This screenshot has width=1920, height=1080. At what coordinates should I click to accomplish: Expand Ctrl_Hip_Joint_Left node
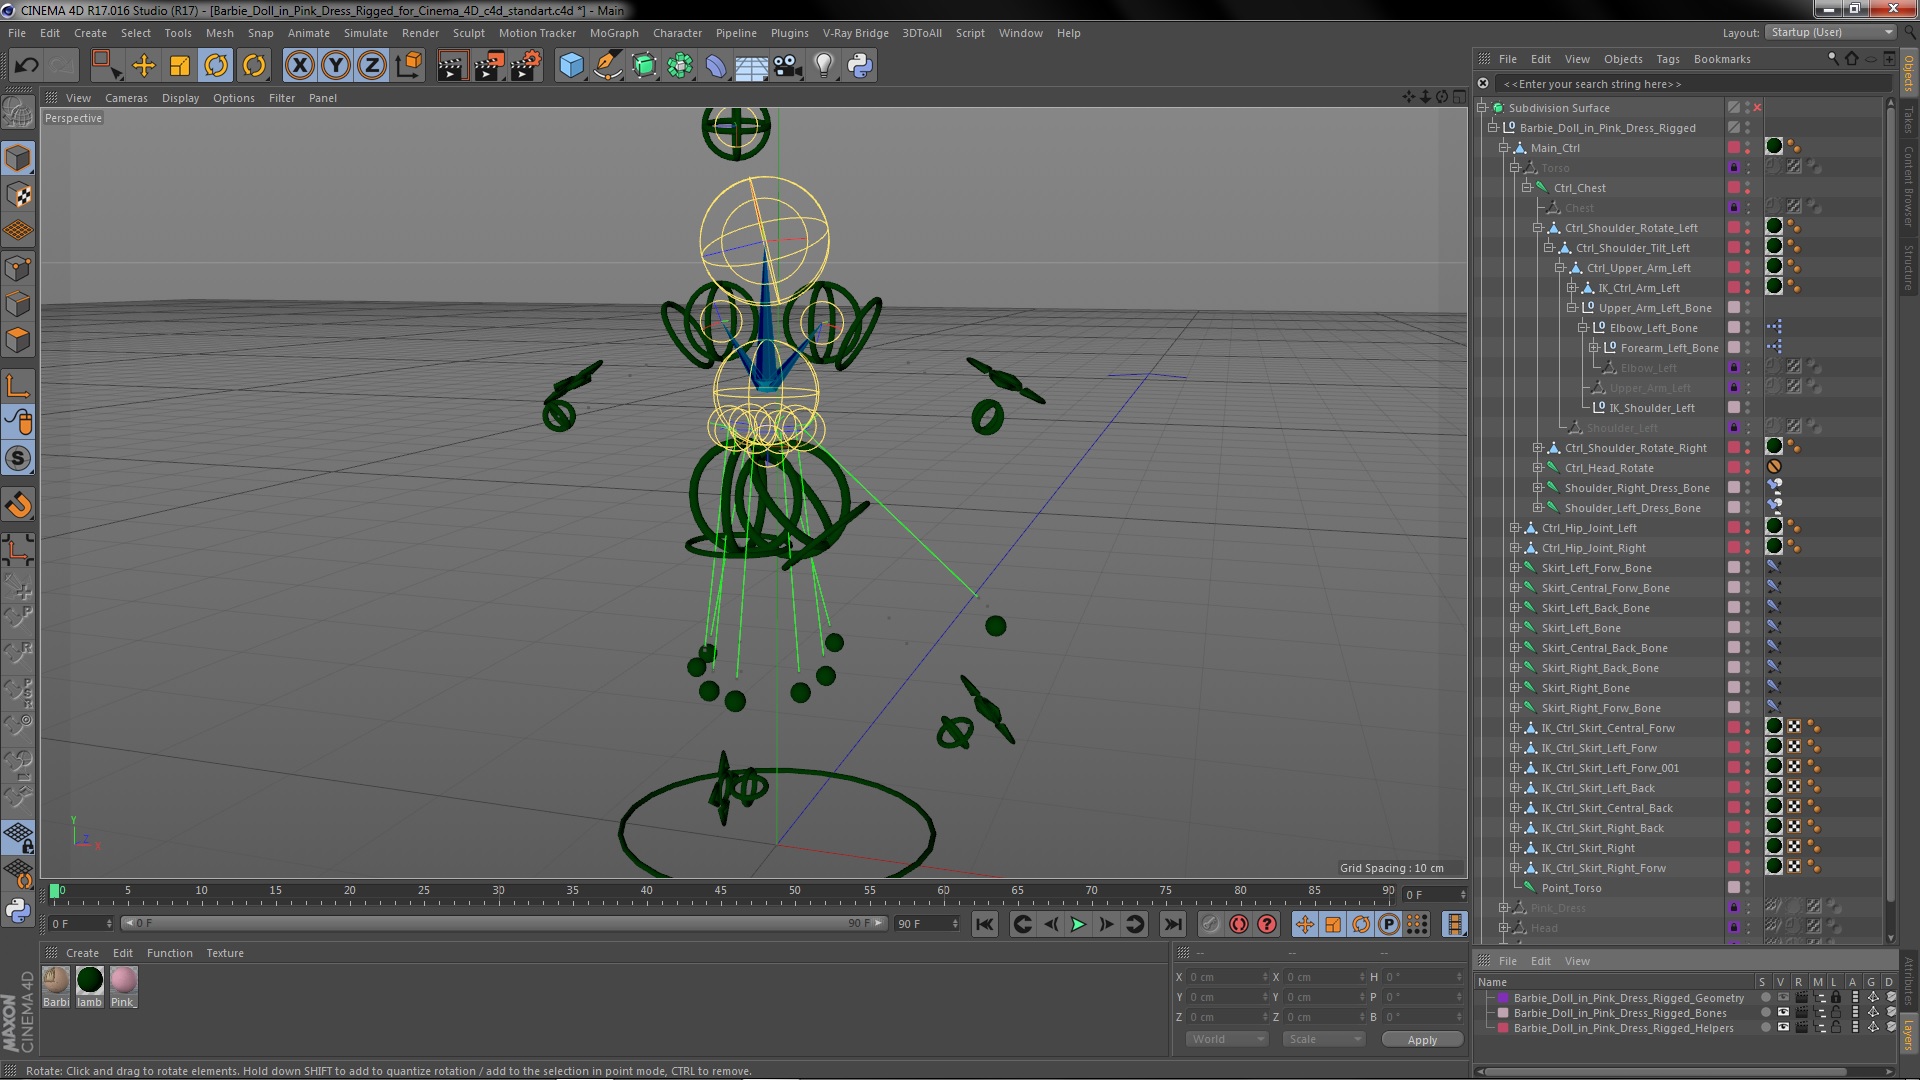[1515, 528]
